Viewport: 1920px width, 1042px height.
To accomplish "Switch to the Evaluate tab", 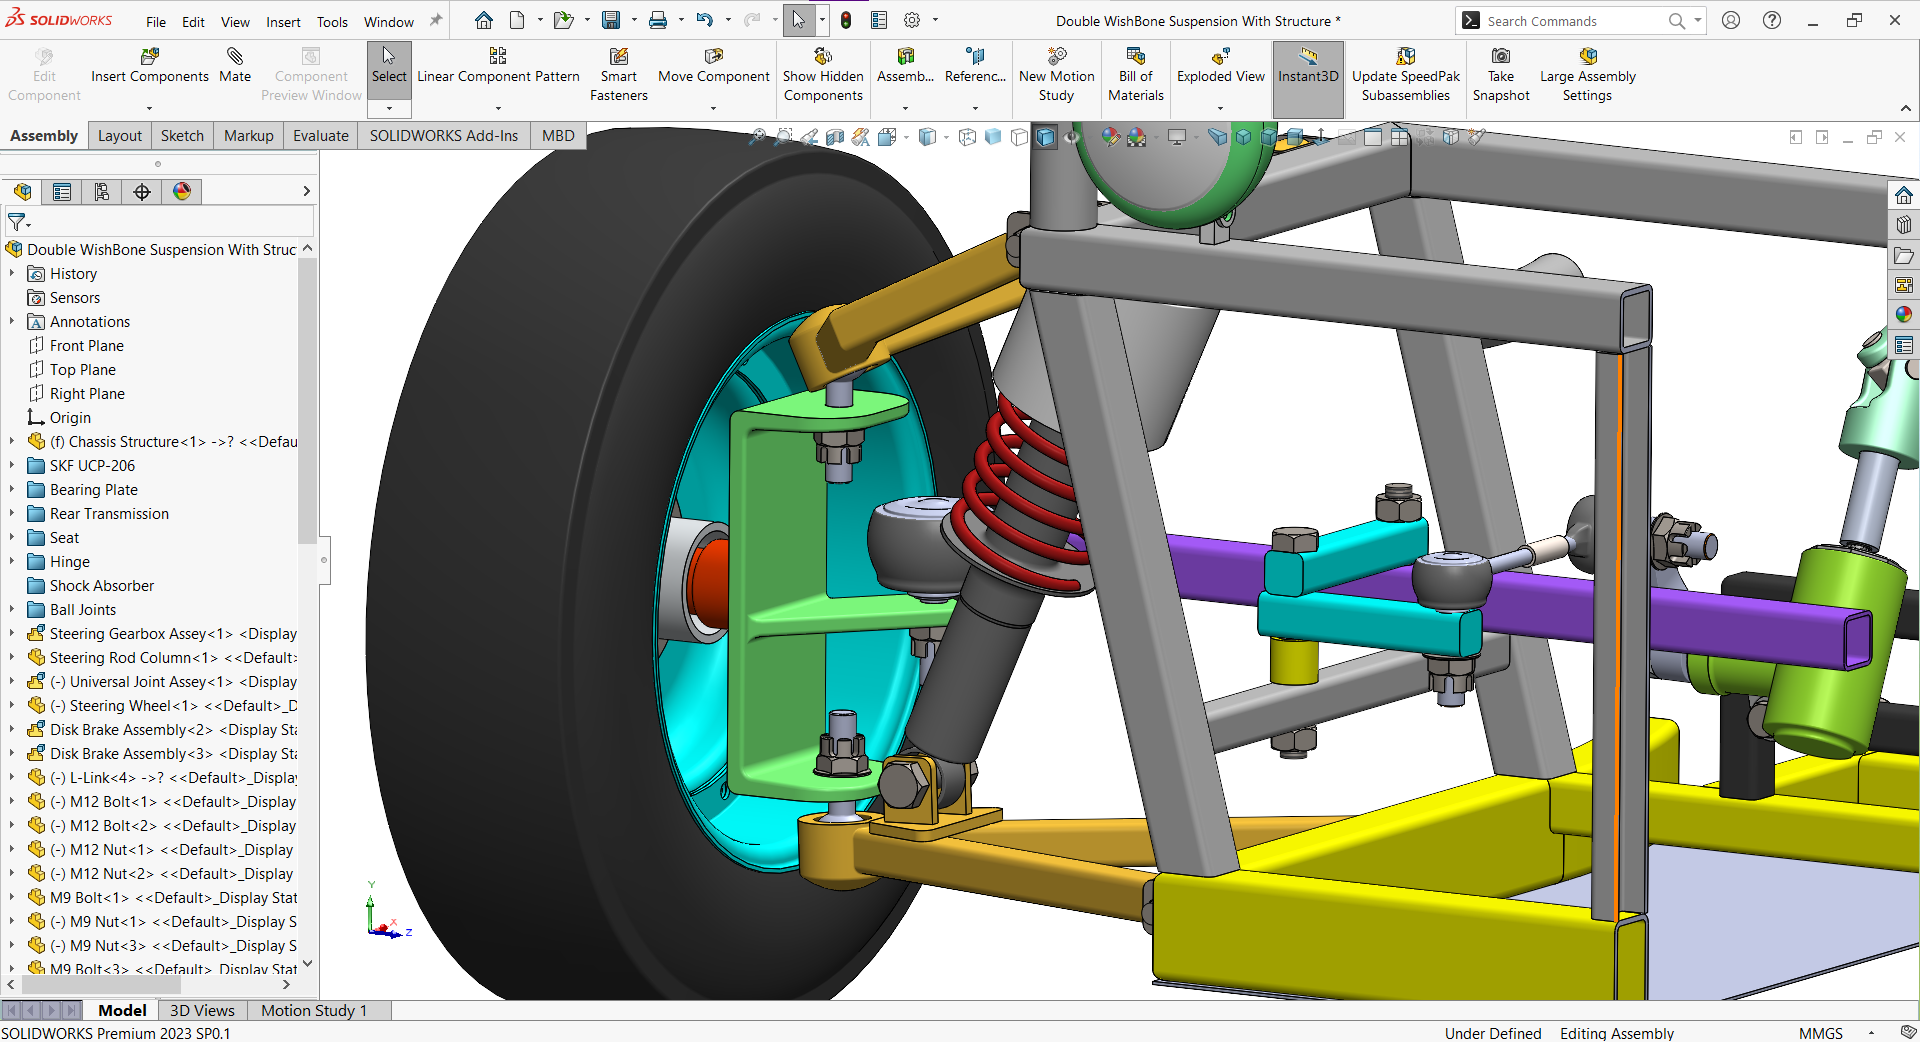I will coord(320,136).
